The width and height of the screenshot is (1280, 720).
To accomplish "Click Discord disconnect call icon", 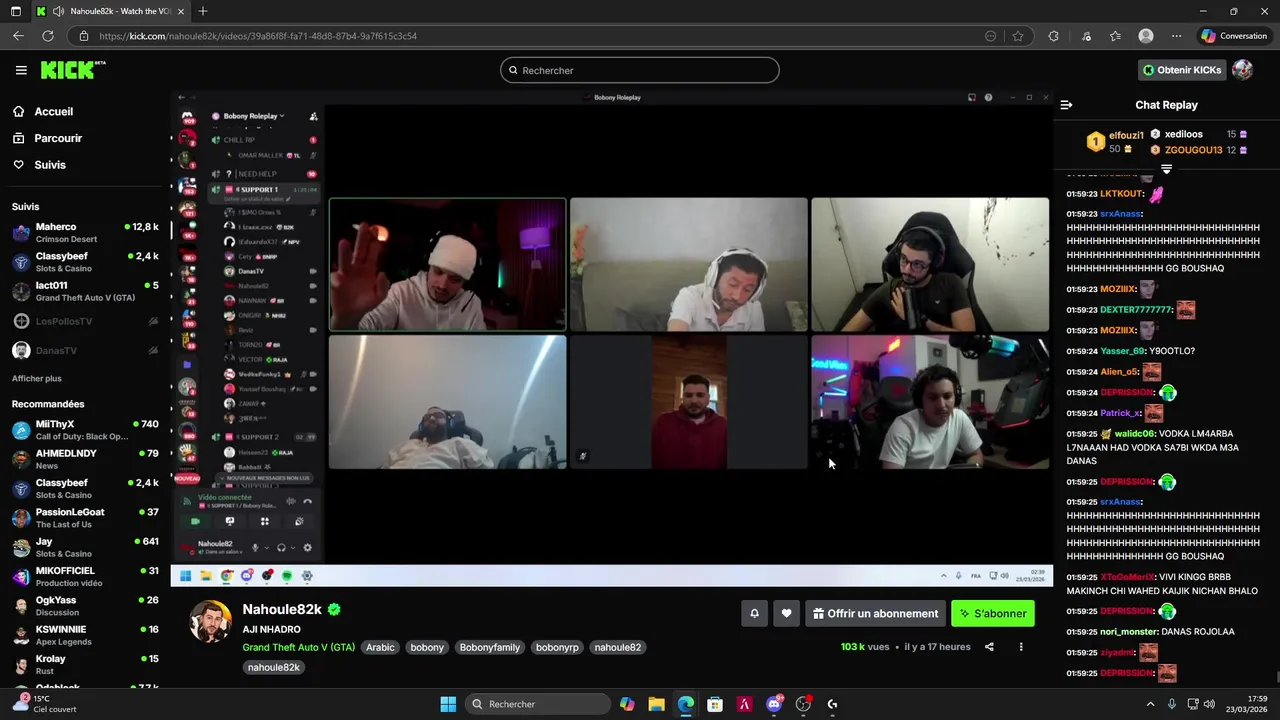I will point(308,501).
